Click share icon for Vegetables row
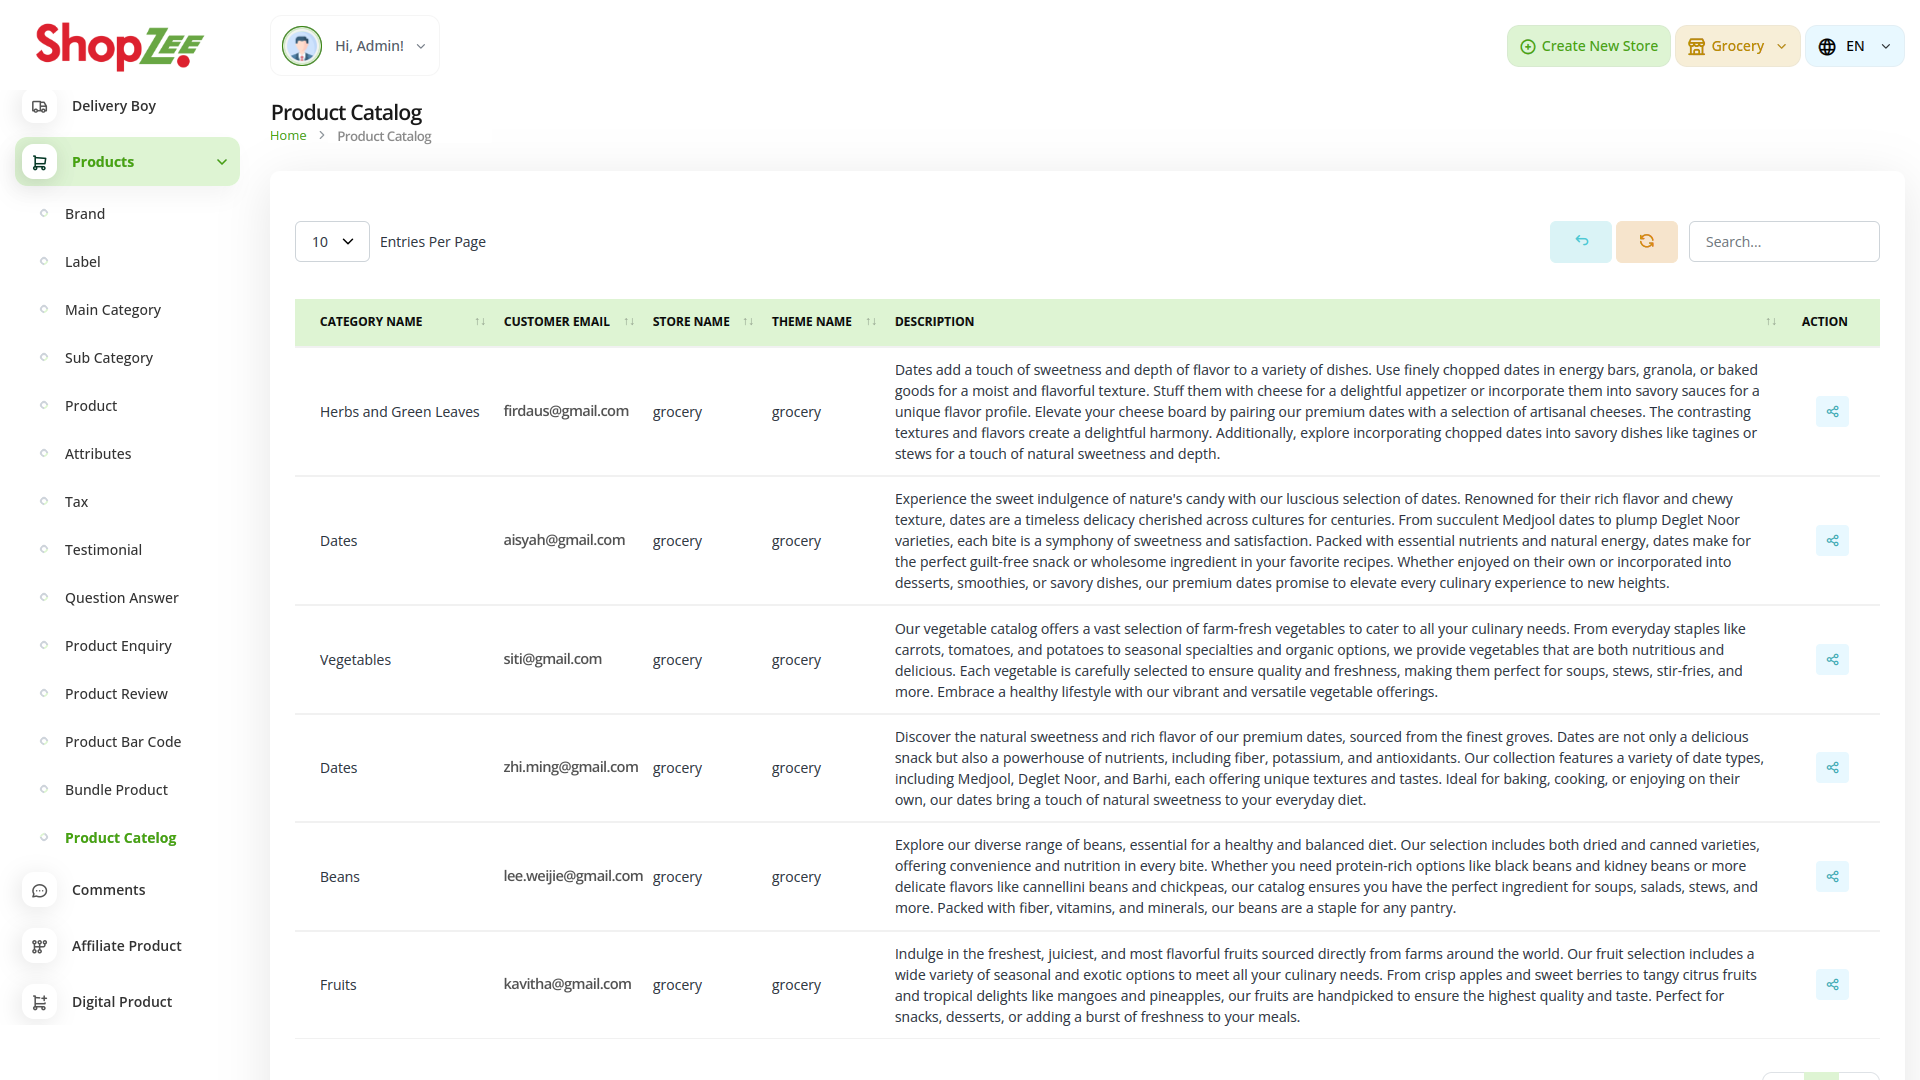The height and width of the screenshot is (1080, 1920). (1832, 660)
